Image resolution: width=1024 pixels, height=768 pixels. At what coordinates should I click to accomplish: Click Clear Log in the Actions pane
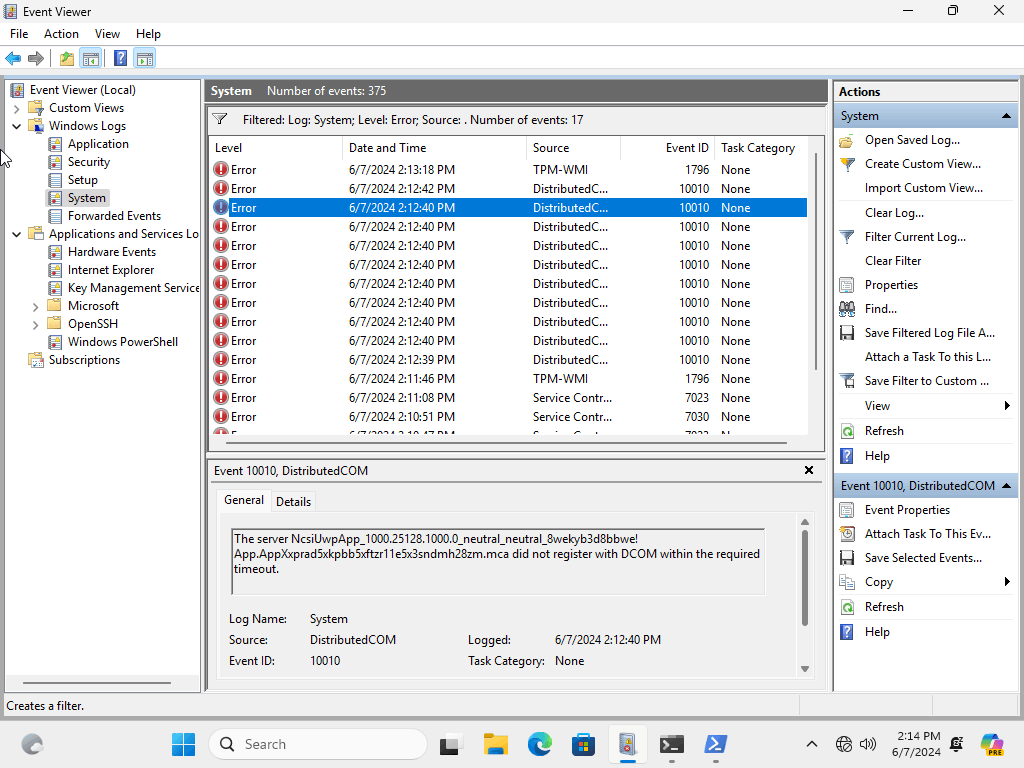(x=894, y=213)
